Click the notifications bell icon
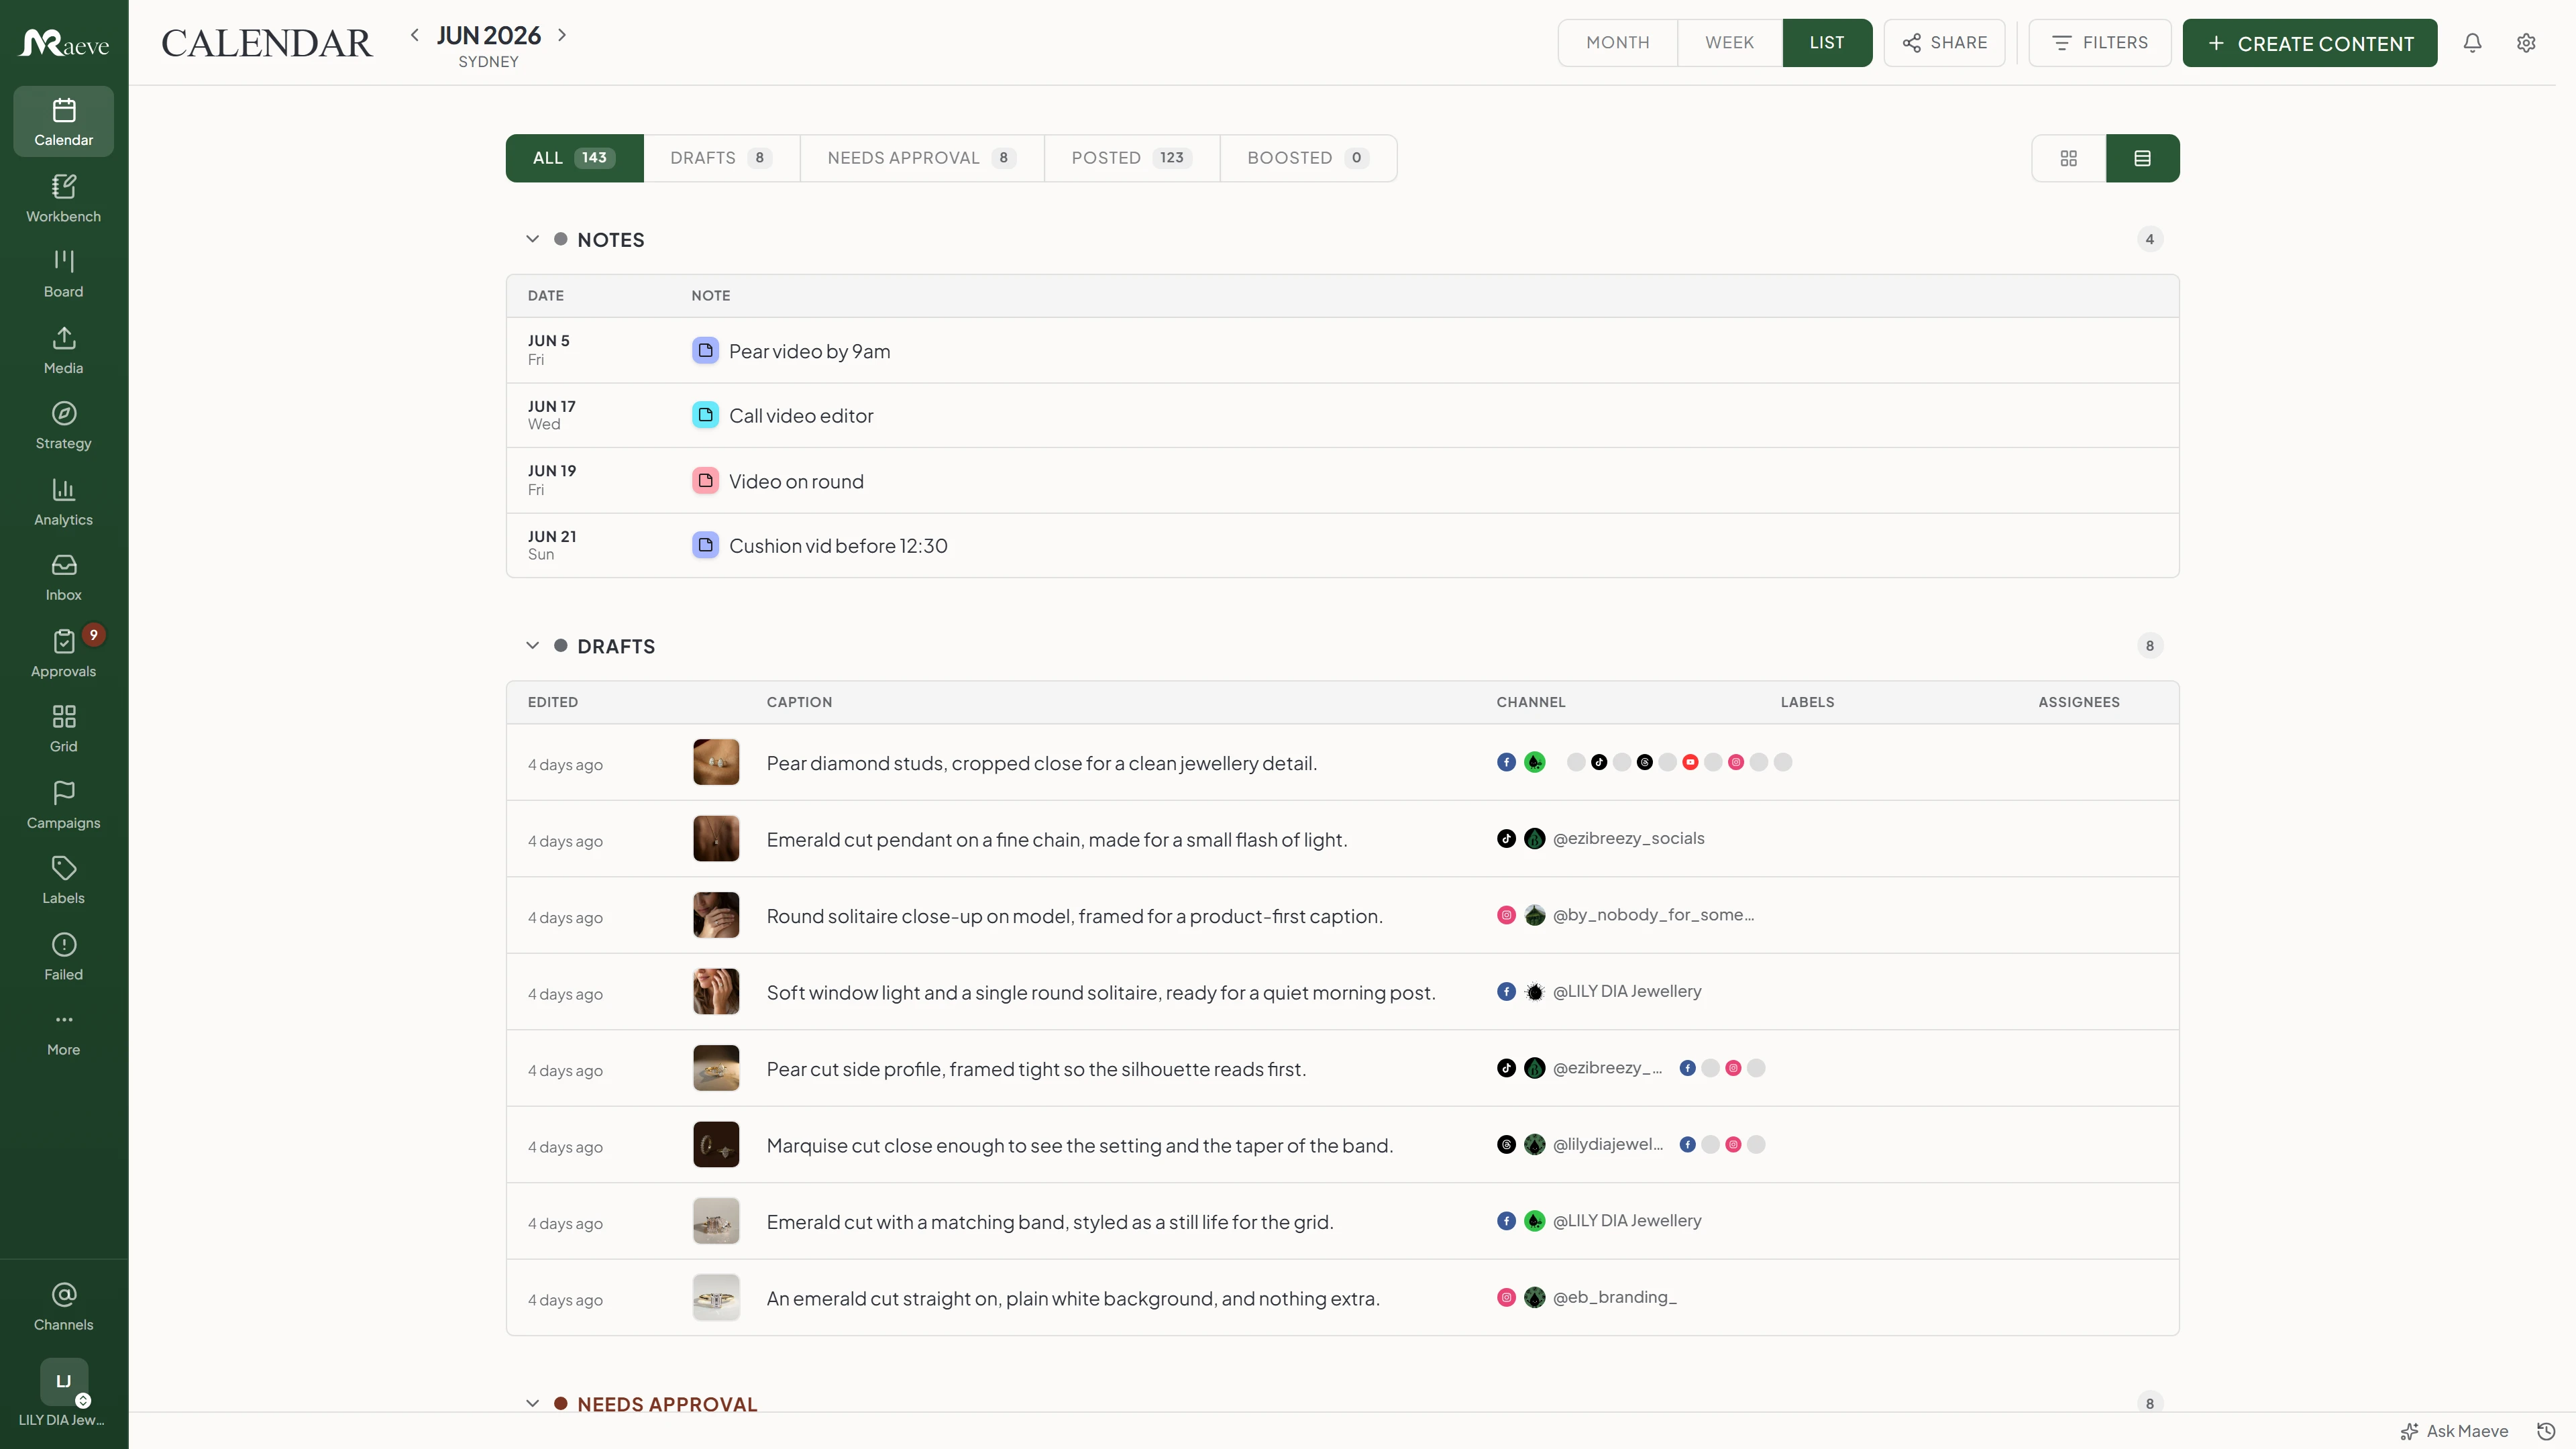The image size is (2576, 1449). tap(2472, 43)
